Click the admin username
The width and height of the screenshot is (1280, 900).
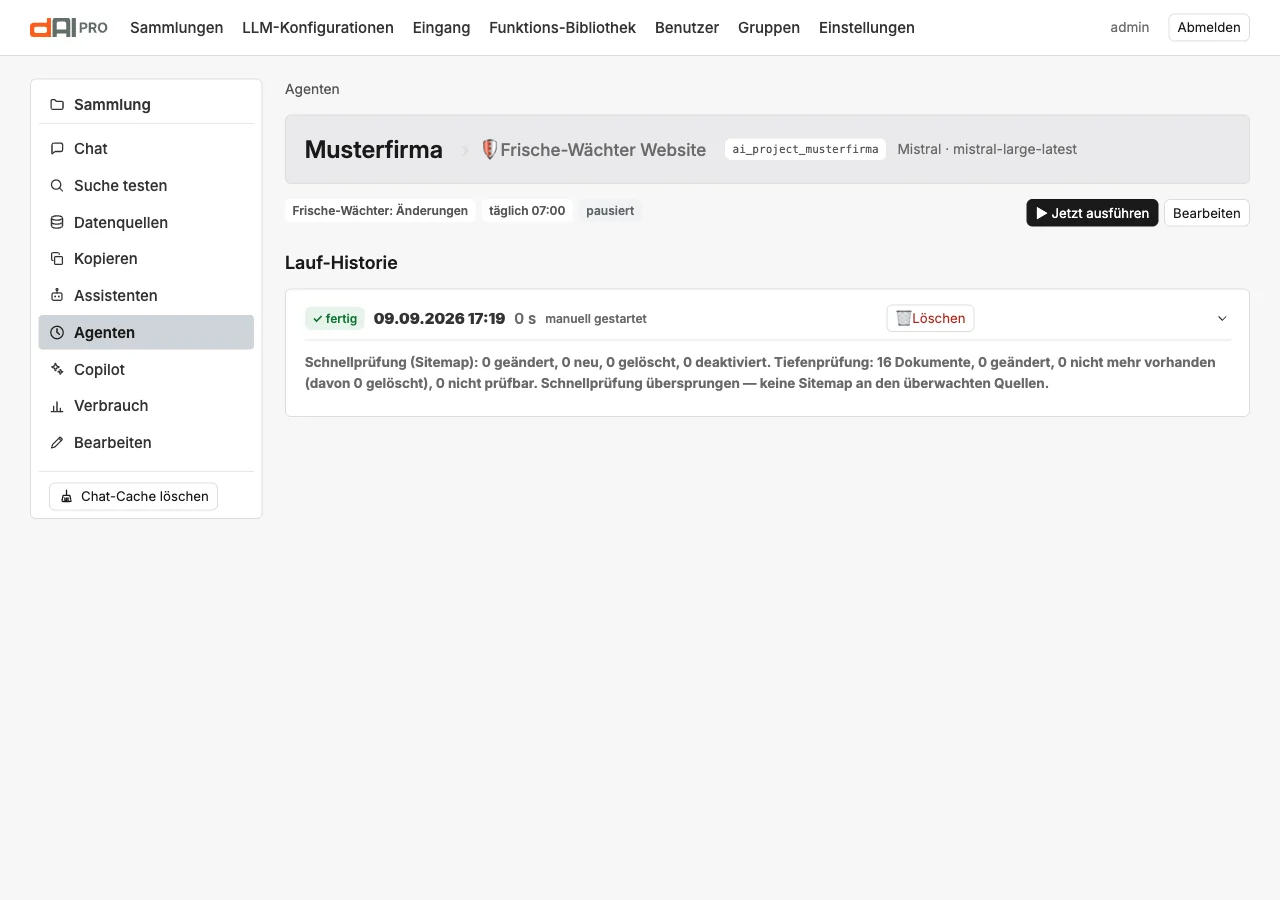(x=1130, y=28)
